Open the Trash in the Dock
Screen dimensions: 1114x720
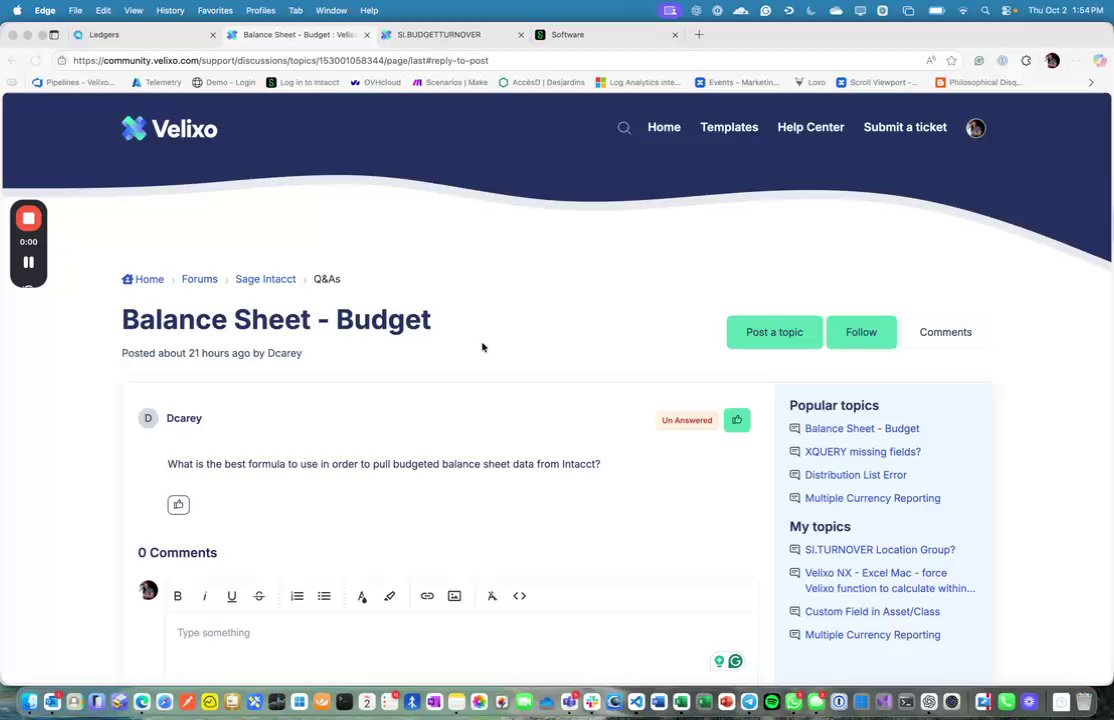pyautogui.click(x=1083, y=702)
